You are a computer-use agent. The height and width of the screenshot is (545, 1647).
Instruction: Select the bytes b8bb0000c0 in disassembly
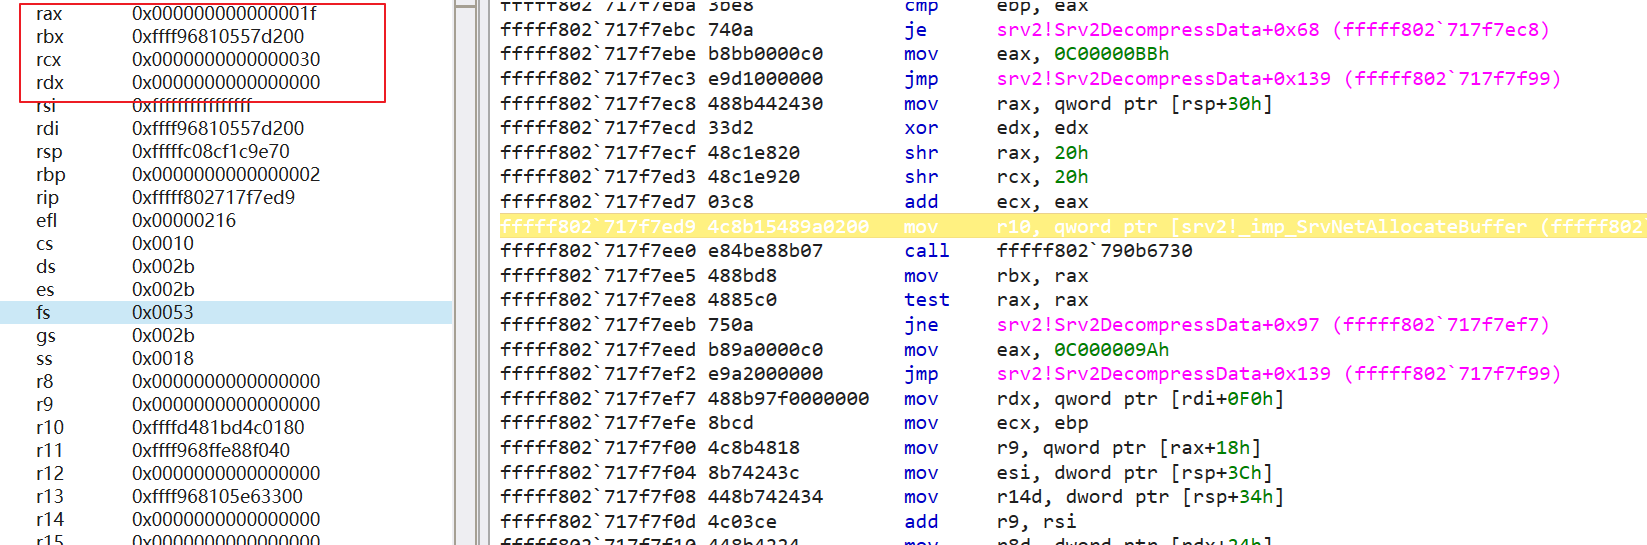[766, 54]
